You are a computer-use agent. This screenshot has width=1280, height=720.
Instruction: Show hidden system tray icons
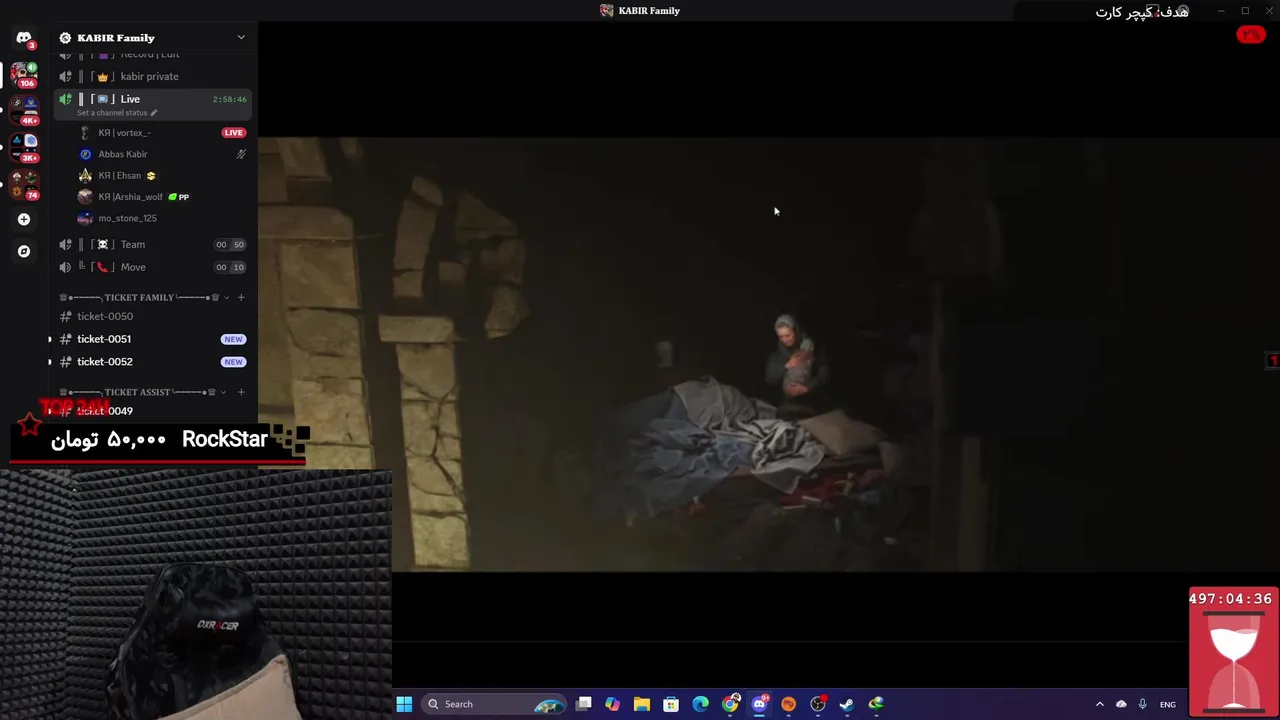click(1100, 704)
